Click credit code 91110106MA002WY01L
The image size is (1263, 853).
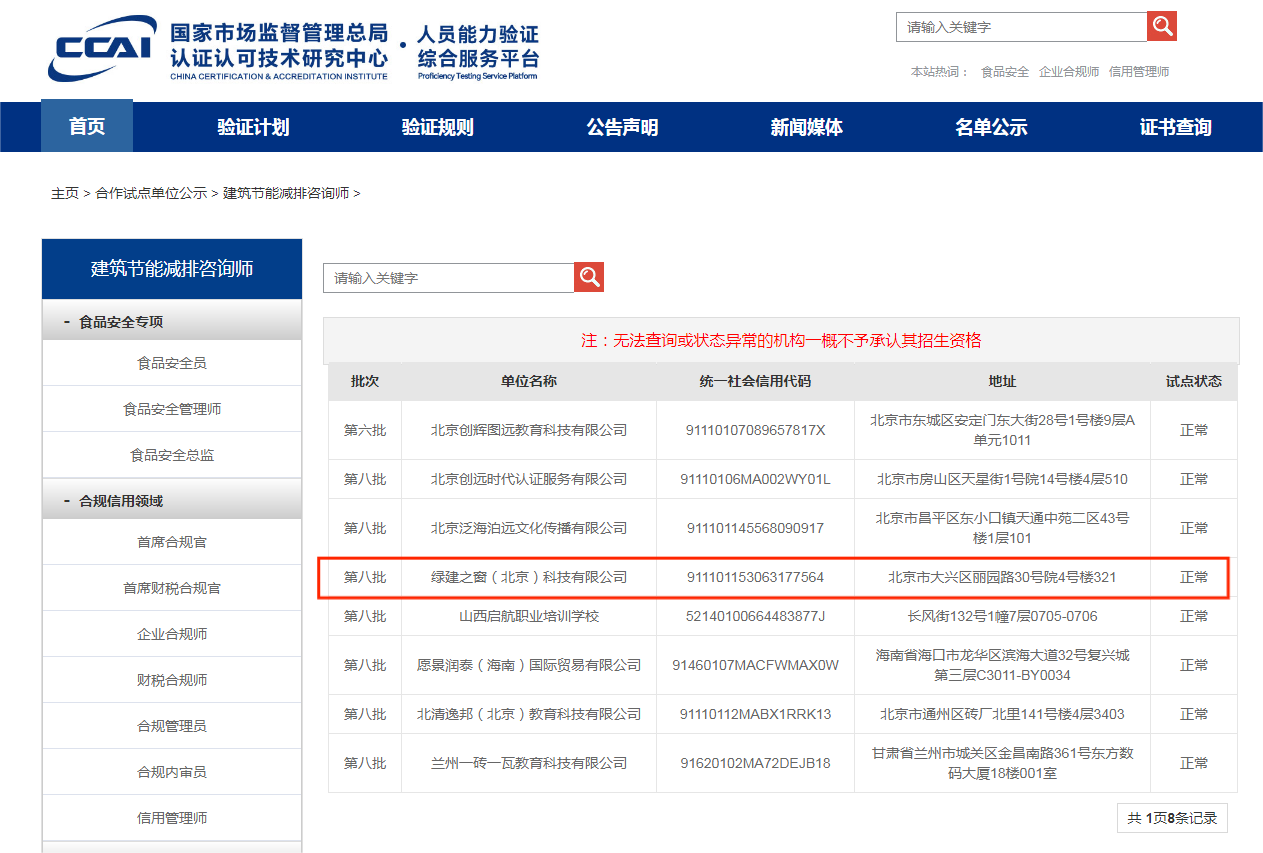pyautogui.click(x=755, y=479)
